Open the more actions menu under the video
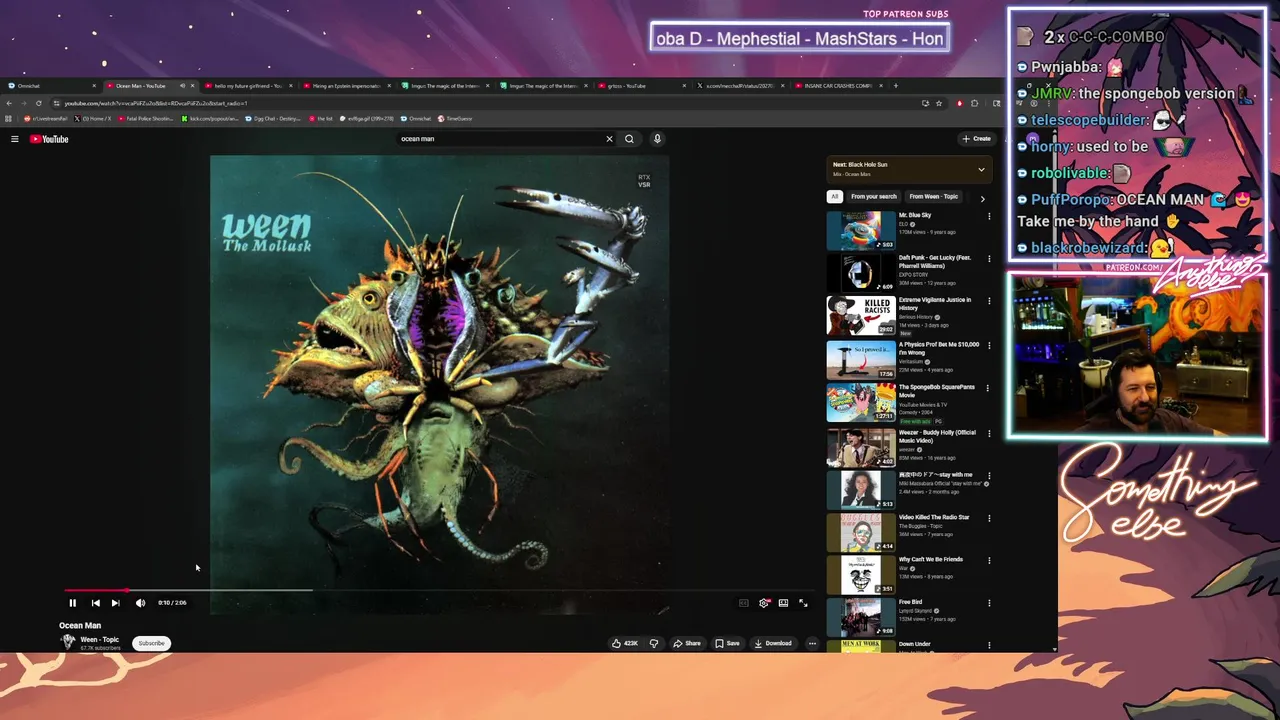 (812, 643)
